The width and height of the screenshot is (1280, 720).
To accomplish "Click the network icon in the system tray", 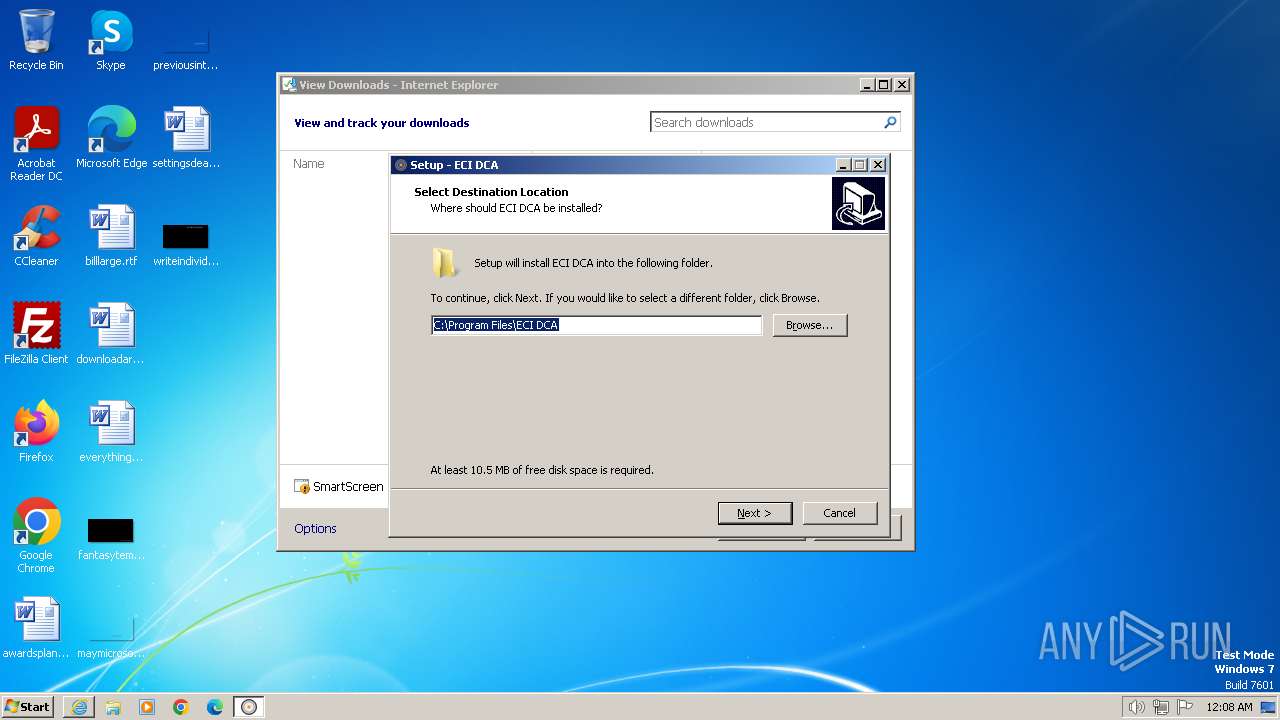I will (x=1161, y=707).
